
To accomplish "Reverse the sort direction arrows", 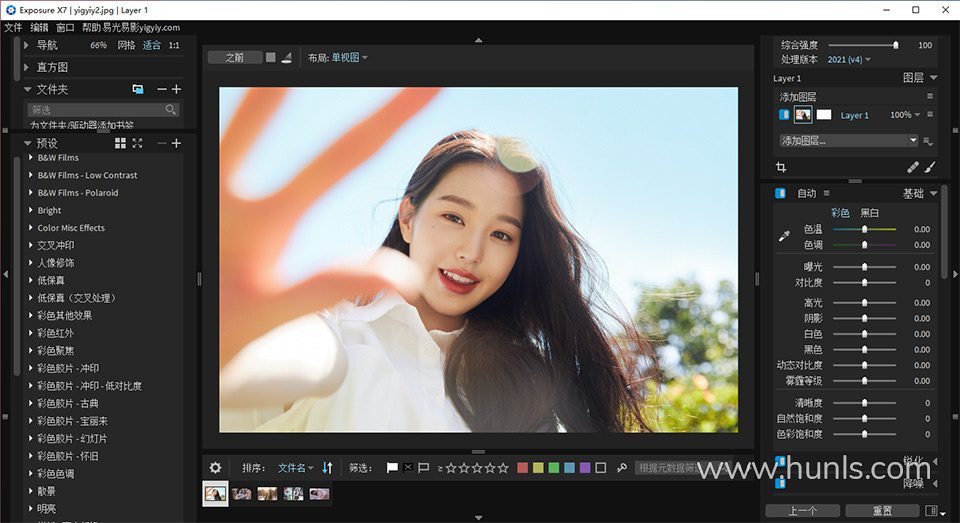I will [328, 468].
